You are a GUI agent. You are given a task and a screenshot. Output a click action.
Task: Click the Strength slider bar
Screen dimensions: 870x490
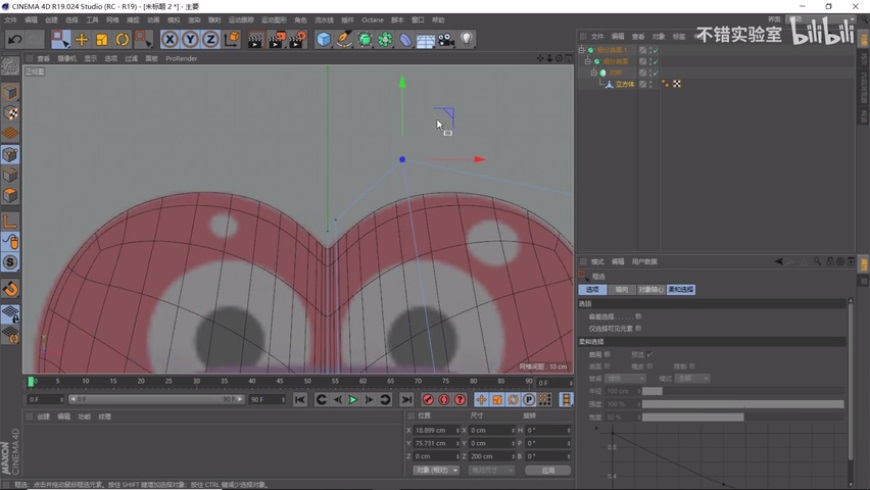743,404
